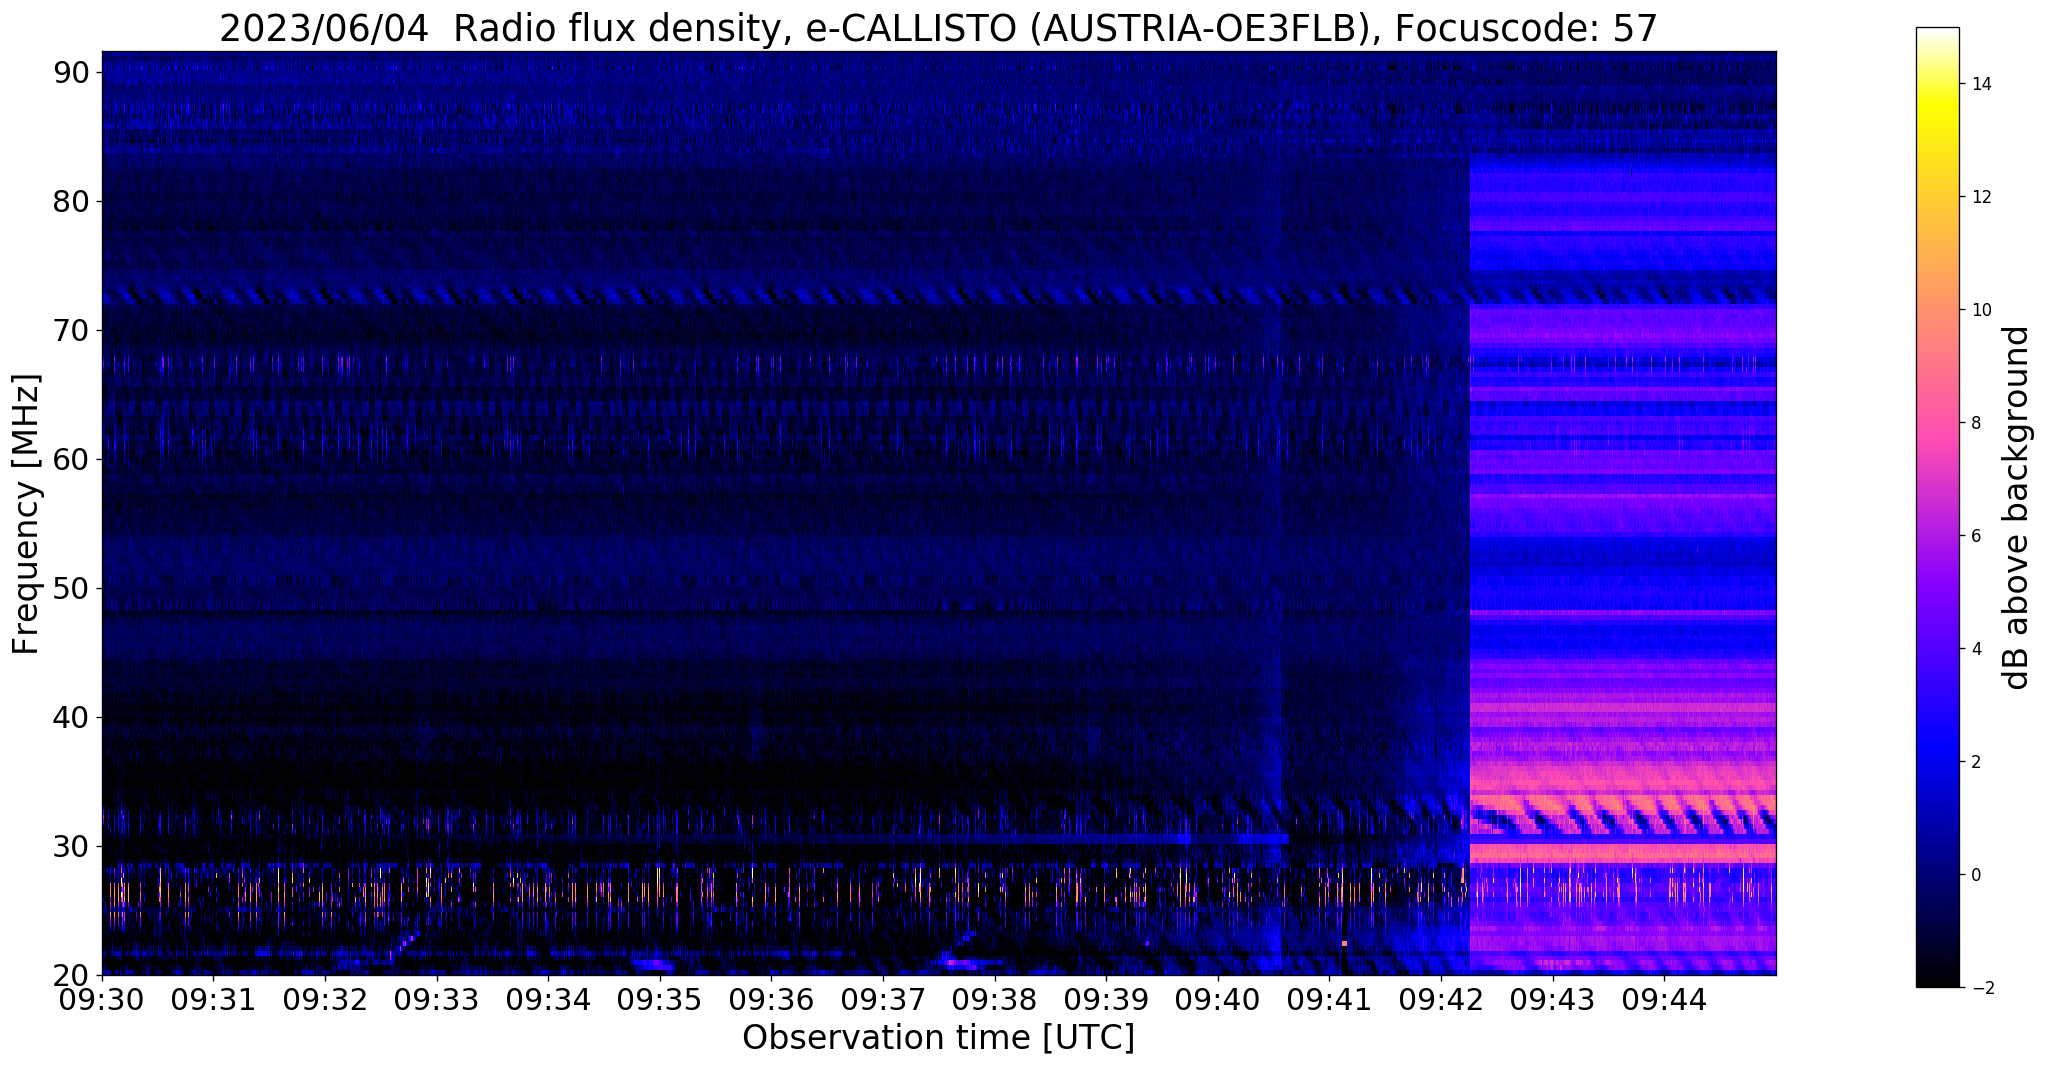Click the 09:31 time tick label
The width and height of the screenshot is (2047, 1067).
(x=214, y=1000)
